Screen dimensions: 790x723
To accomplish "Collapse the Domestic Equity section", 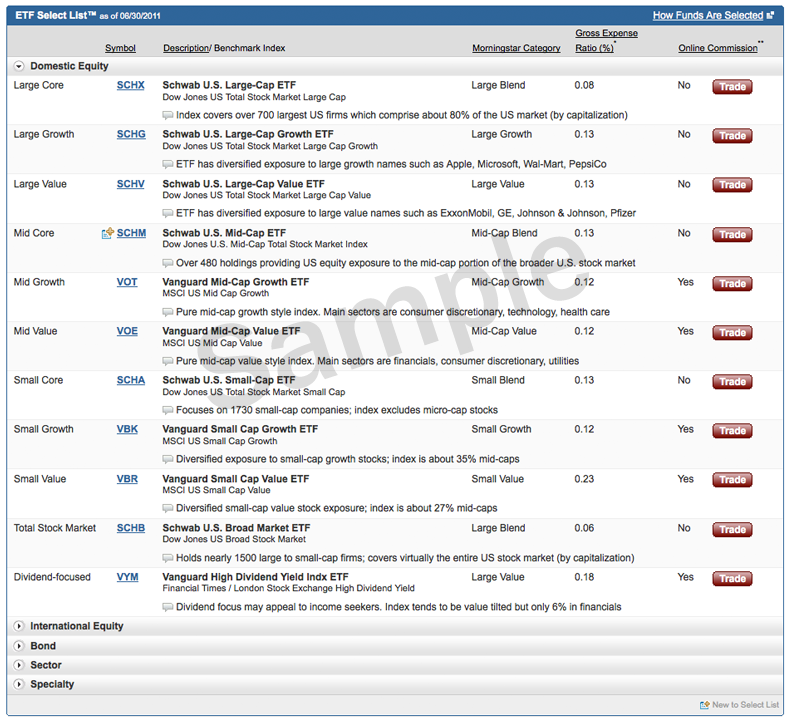I will click(x=19, y=66).
